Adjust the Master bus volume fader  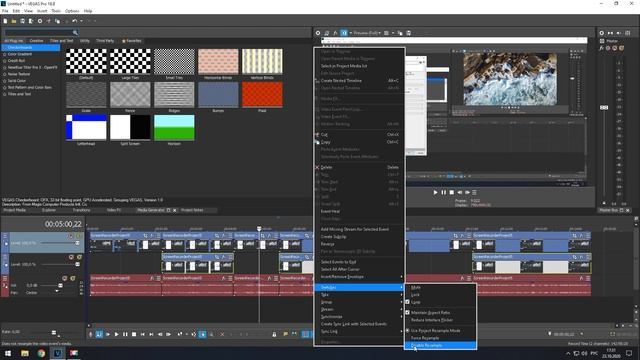[x=604, y=107]
